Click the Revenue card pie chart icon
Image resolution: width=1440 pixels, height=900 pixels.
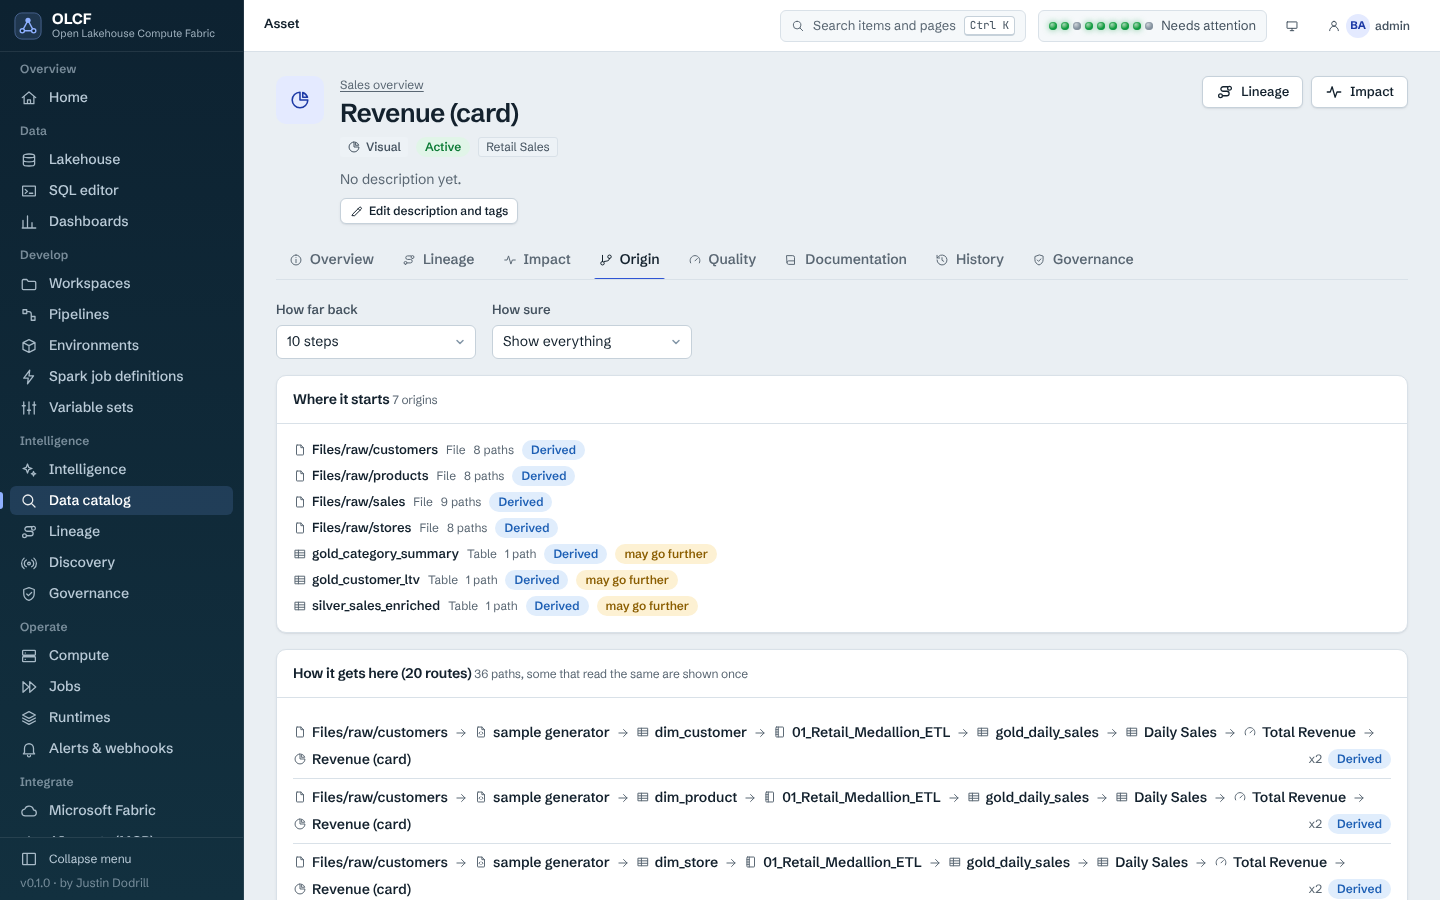(300, 100)
